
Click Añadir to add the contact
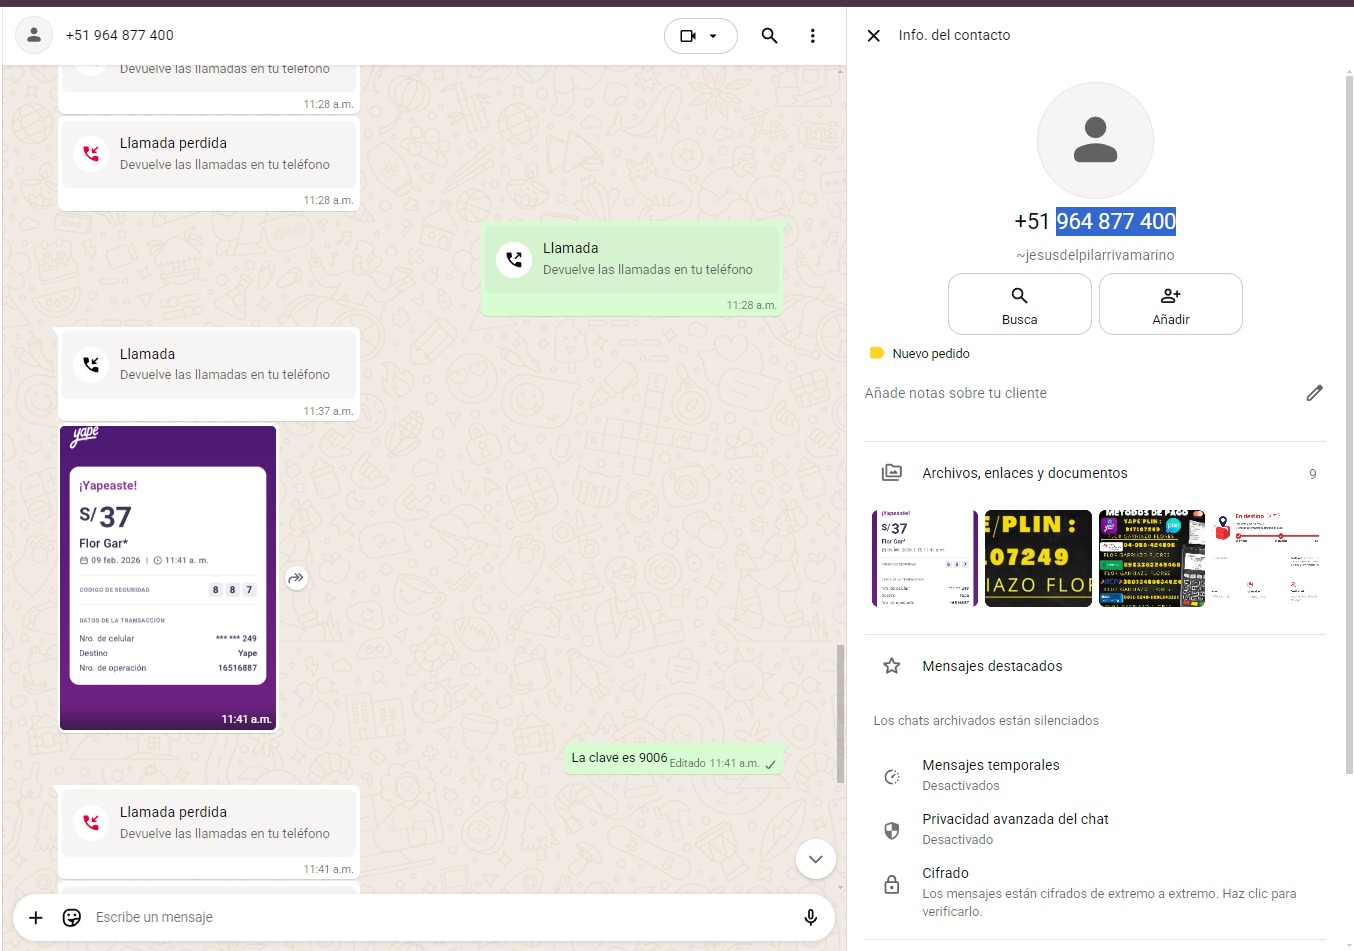coord(1170,304)
